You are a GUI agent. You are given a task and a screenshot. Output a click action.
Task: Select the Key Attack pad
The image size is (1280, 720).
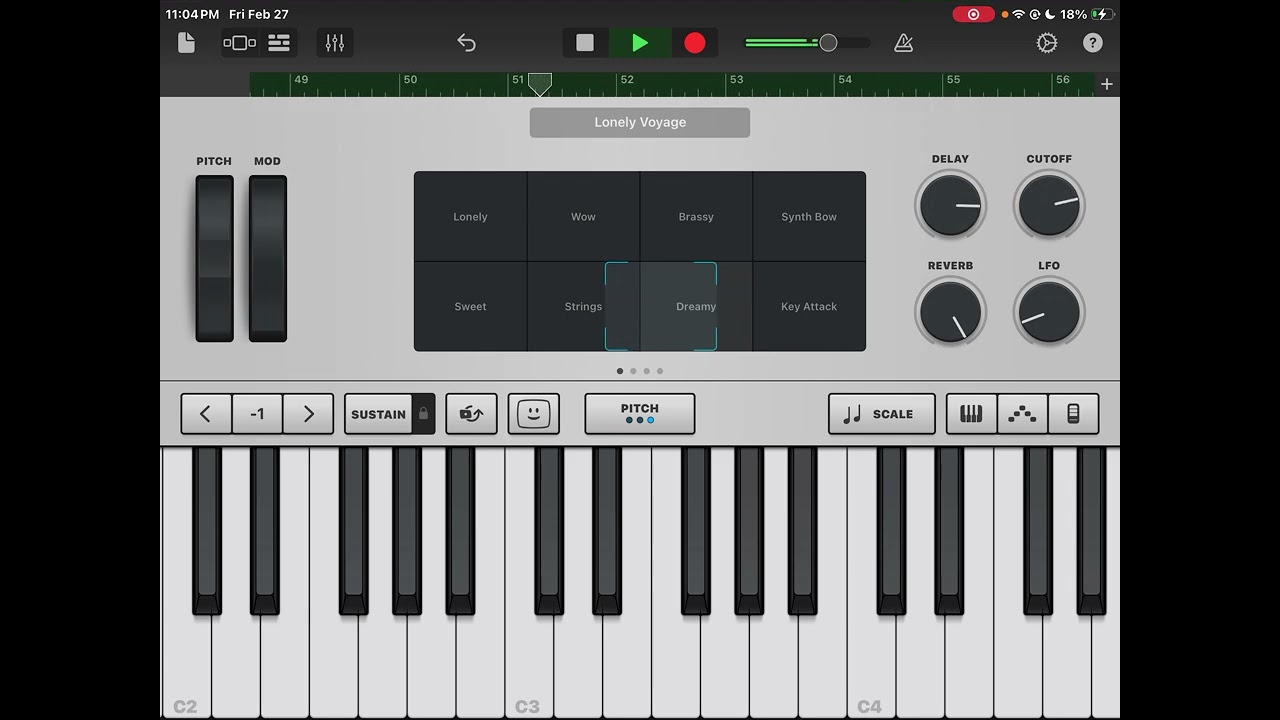809,306
